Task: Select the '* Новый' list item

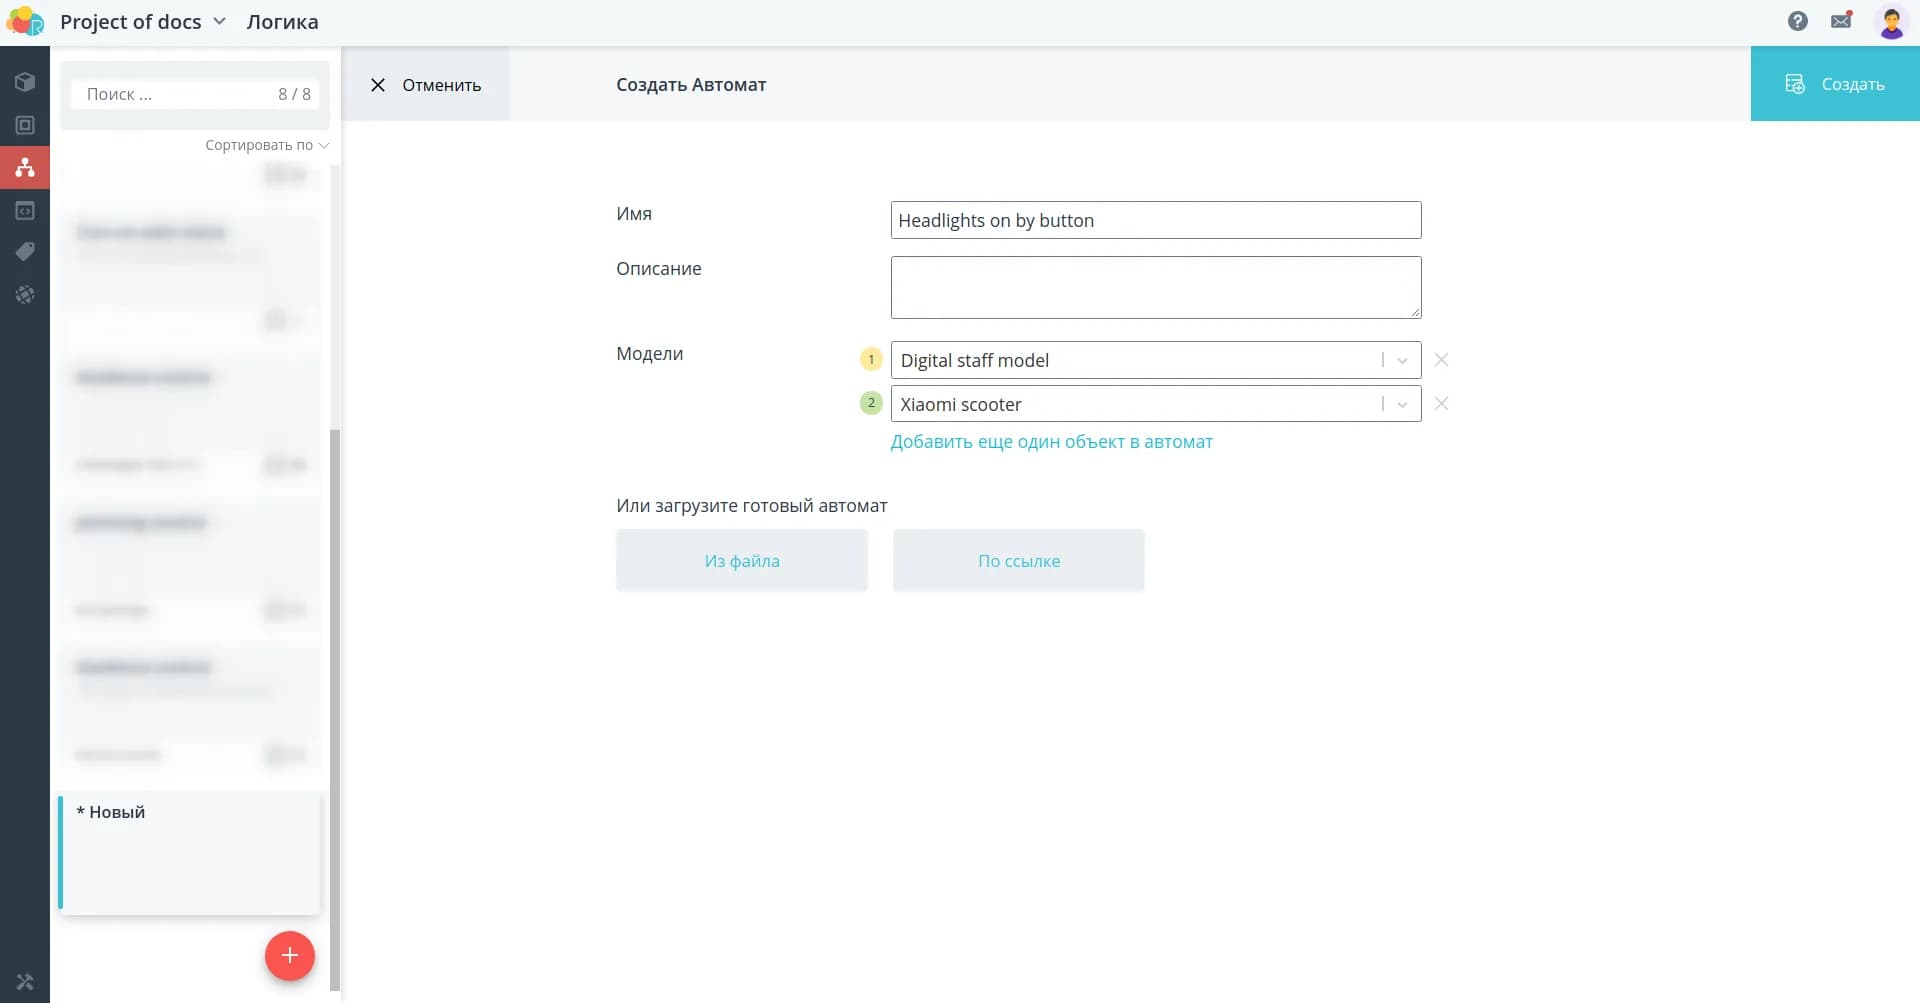Action: click(x=190, y=853)
